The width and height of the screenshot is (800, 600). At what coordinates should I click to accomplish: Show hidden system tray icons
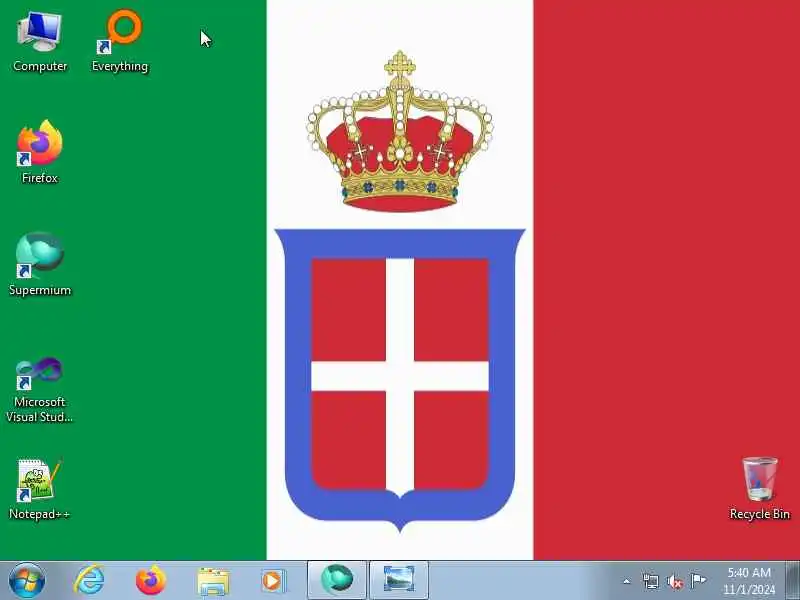coord(627,581)
